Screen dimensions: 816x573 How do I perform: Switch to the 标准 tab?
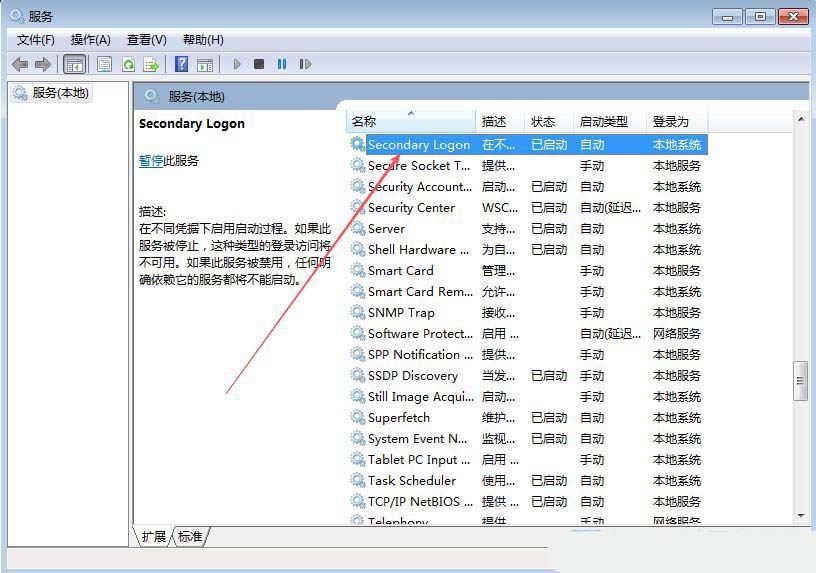[x=190, y=537]
